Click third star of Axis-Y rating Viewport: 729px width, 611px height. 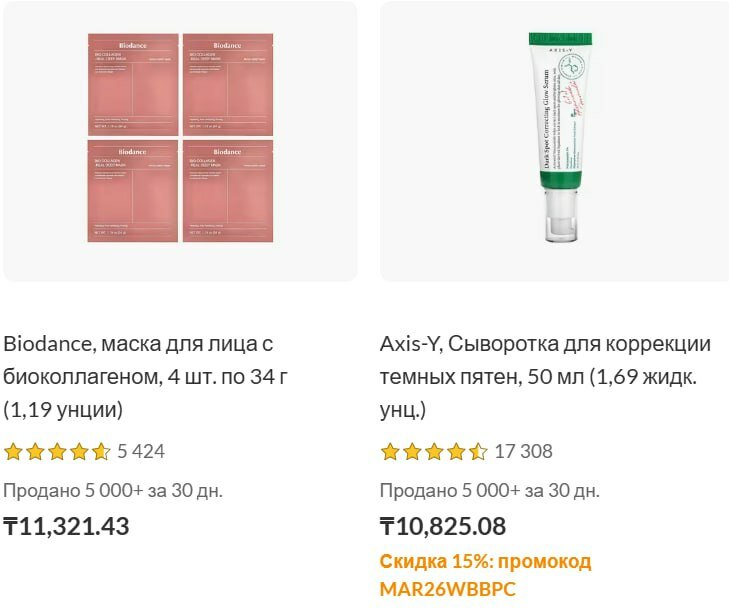[434, 452]
